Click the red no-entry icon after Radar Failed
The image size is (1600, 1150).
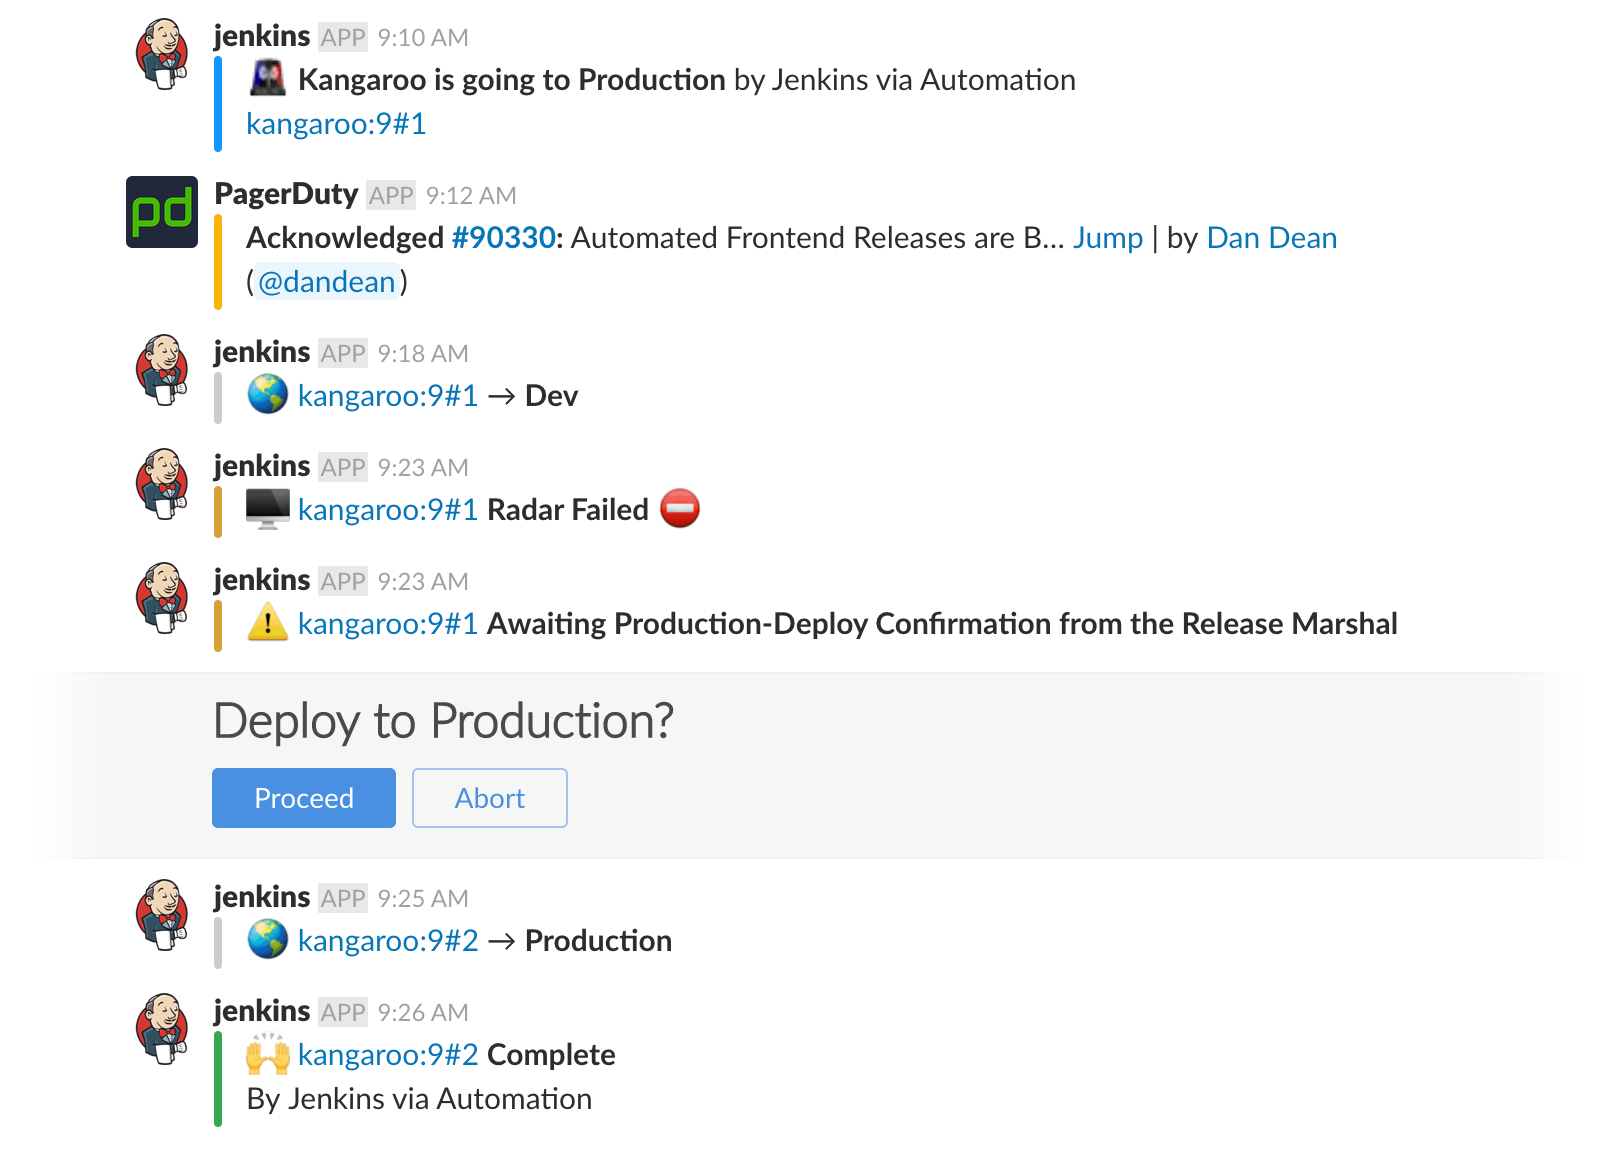(680, 509)
